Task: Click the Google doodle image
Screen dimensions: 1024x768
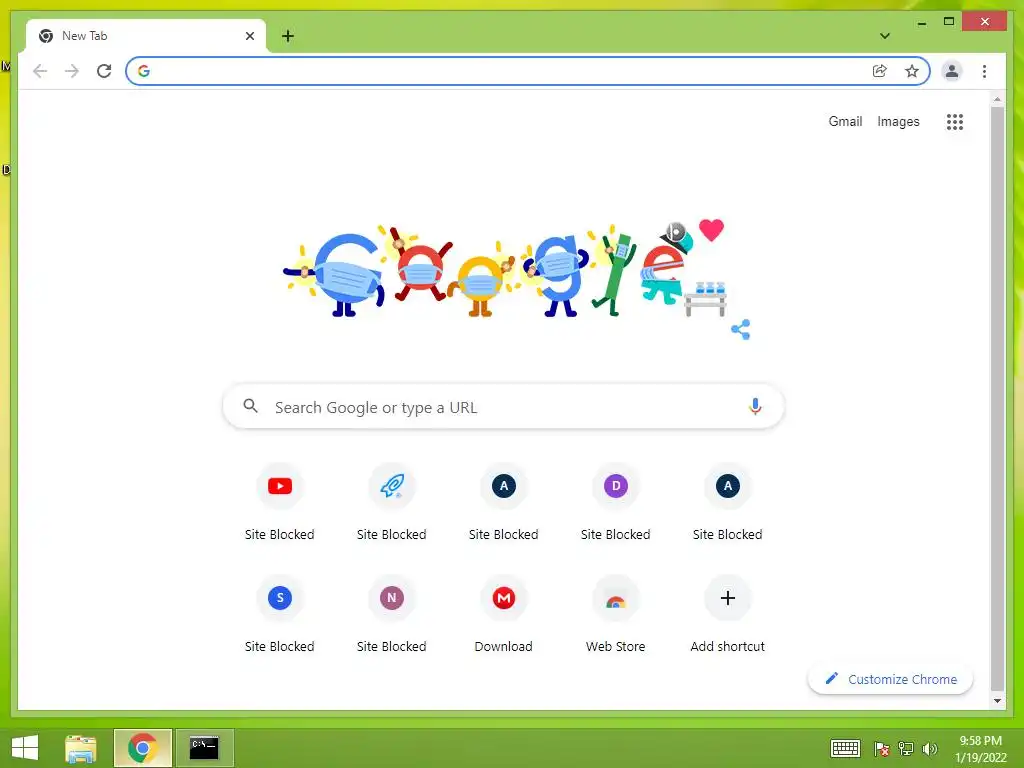Action: pos(504,270)
